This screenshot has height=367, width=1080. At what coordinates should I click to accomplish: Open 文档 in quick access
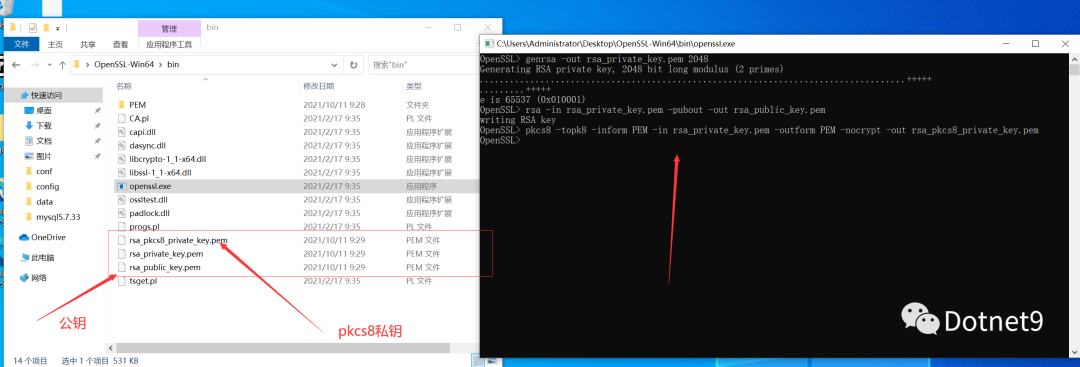(x=43, y=140)
